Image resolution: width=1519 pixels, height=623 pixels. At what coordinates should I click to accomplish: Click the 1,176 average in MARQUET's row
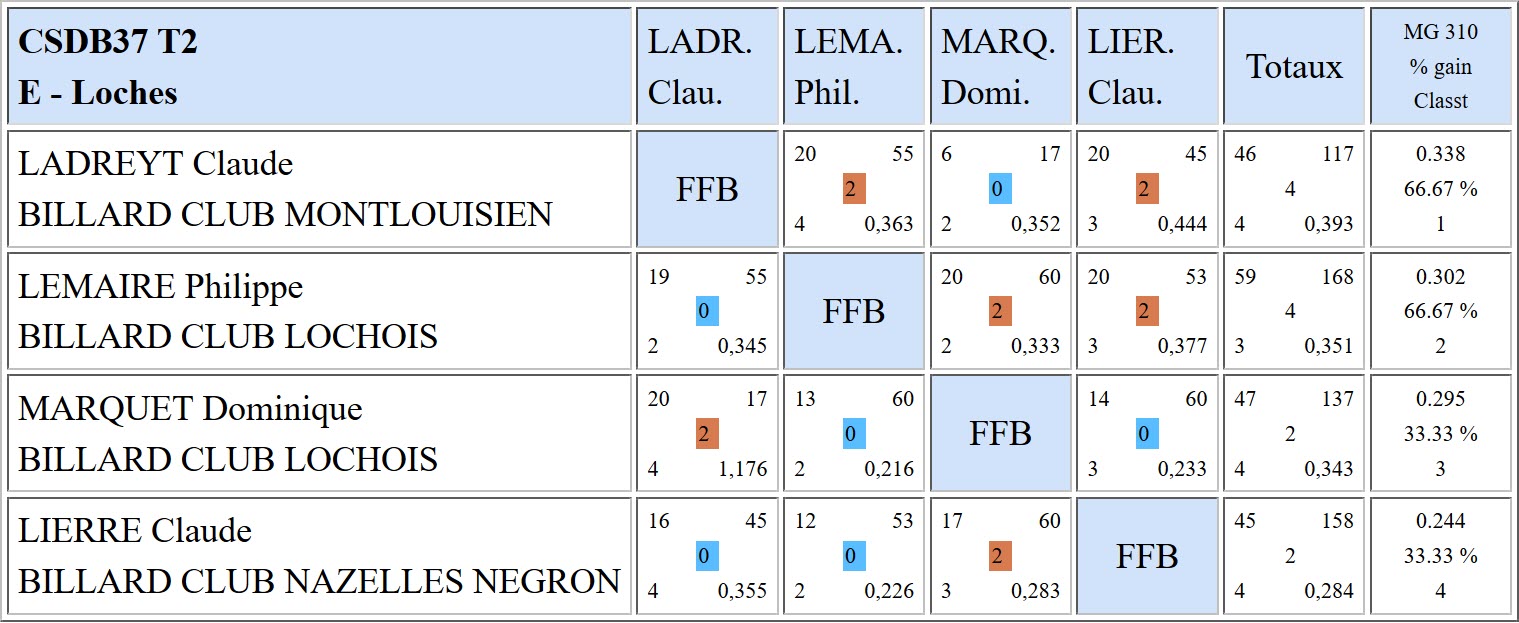[x=743, y=469]
